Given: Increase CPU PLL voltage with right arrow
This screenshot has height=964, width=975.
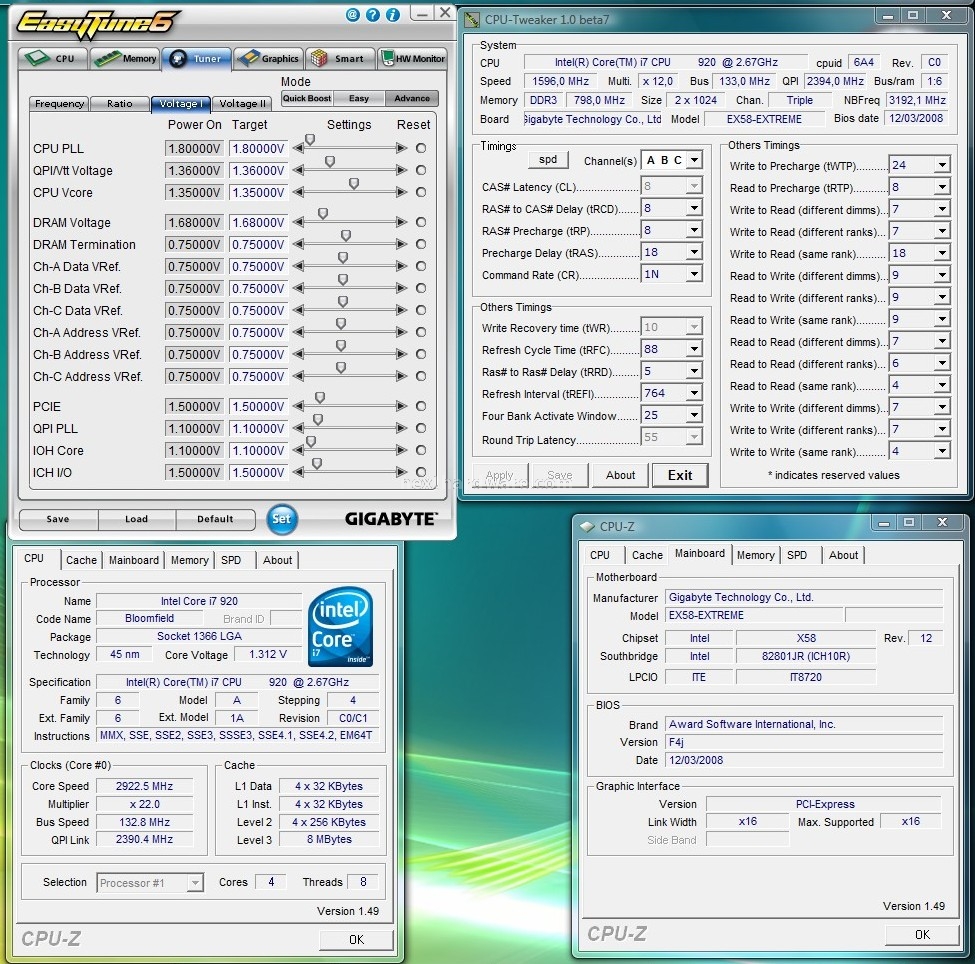Looking at the screenshot, I should point(402,149).
